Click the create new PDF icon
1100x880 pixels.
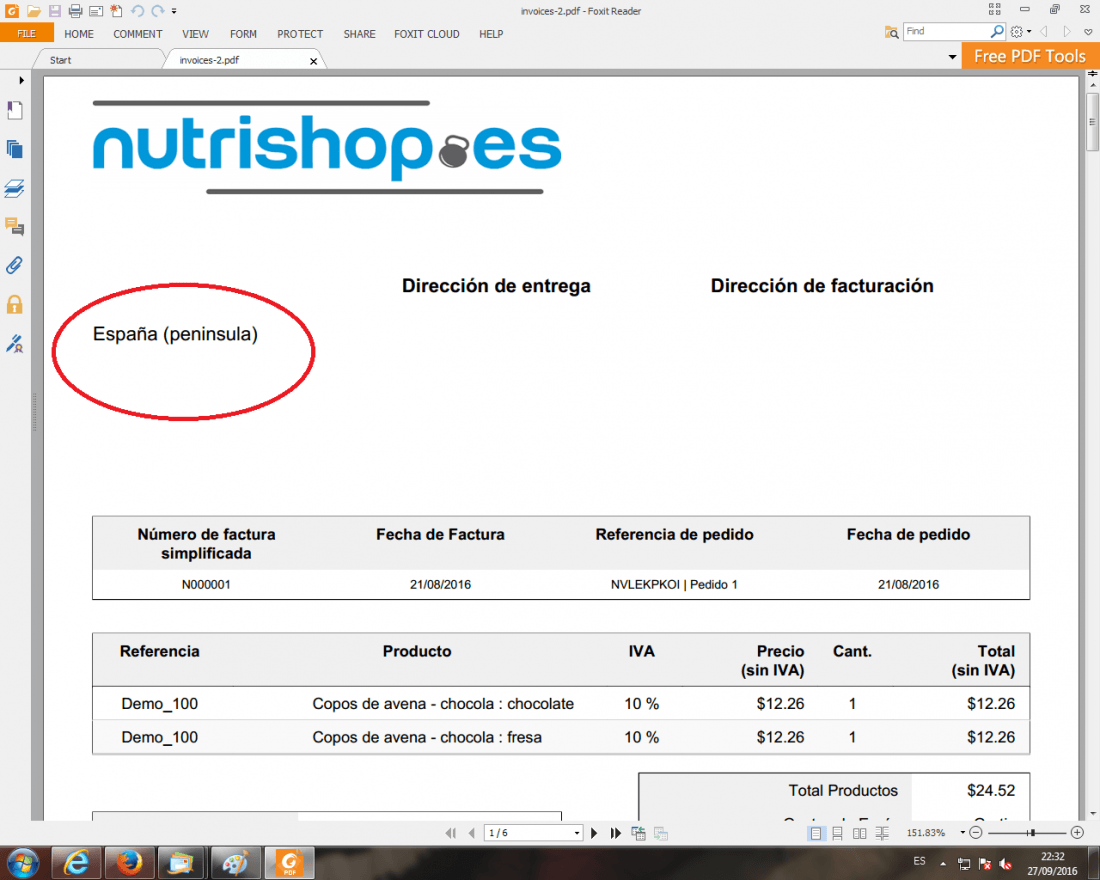point(116,11)
